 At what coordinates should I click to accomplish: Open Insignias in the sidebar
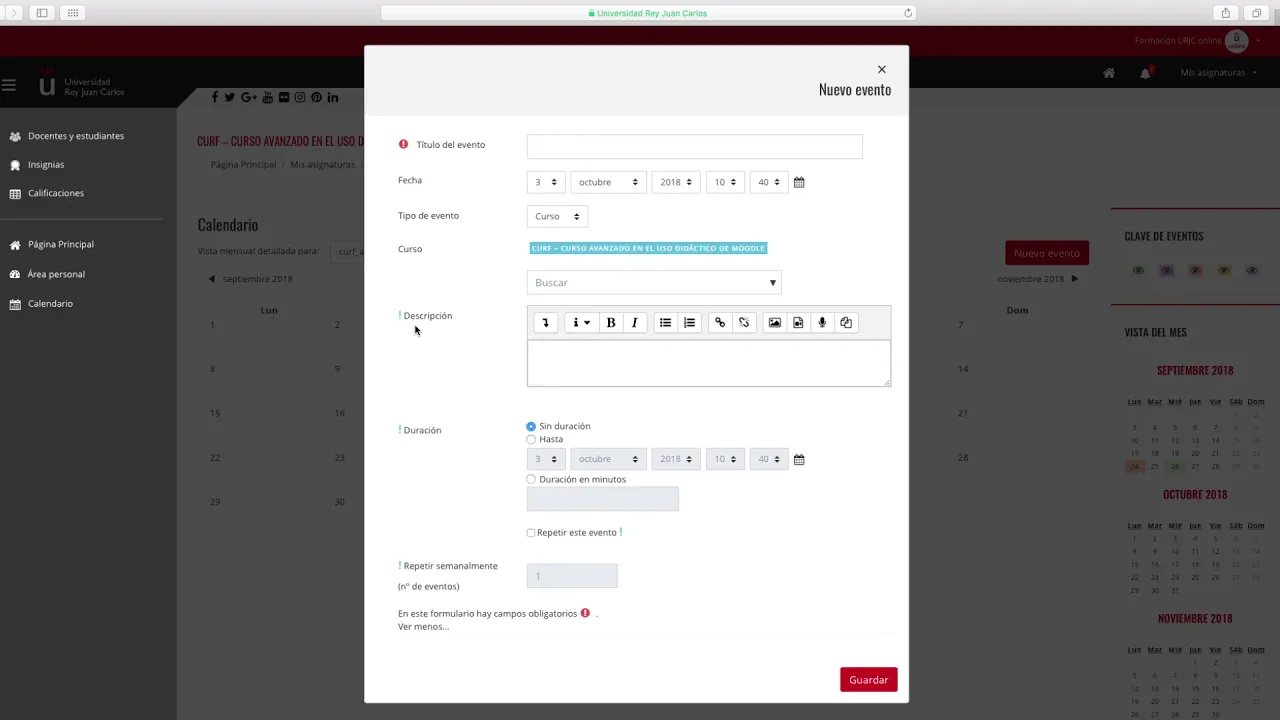pyautogui.click(x=46, y=165)
